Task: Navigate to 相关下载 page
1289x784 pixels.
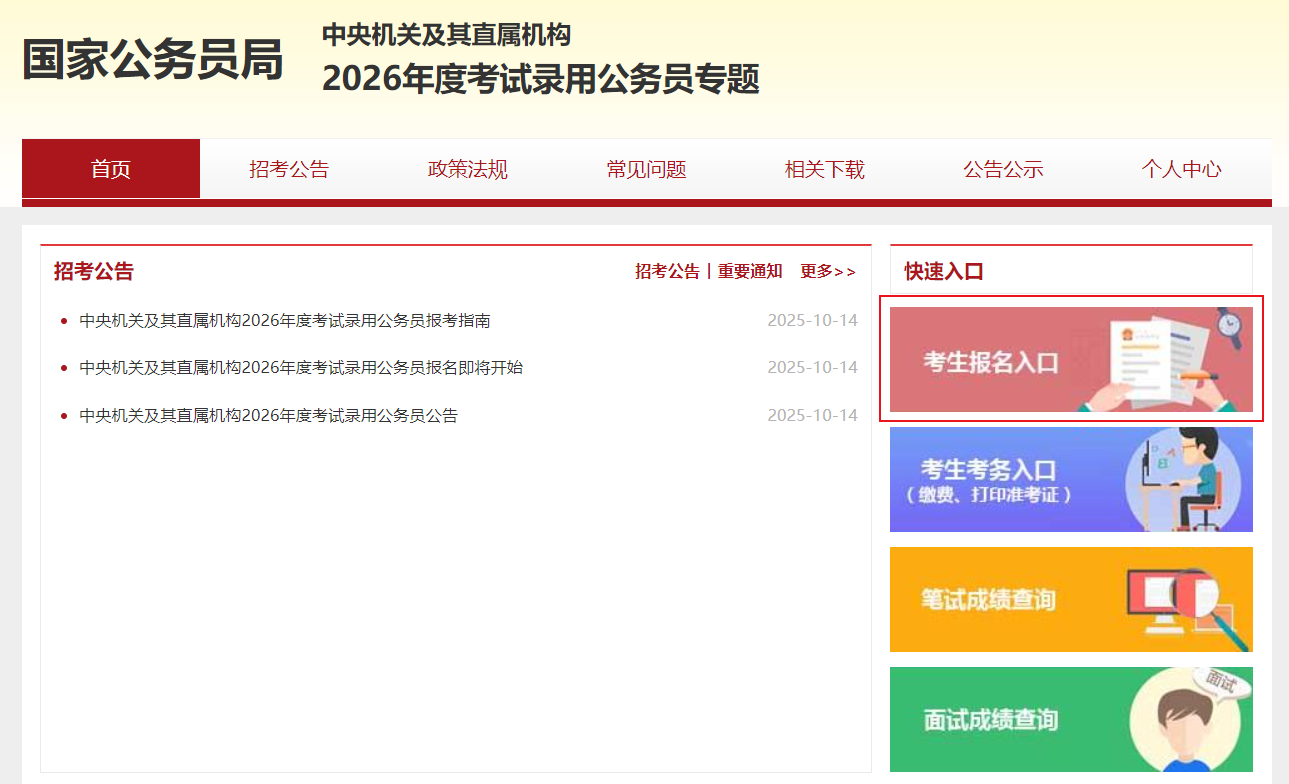Action: click(825, 169)
